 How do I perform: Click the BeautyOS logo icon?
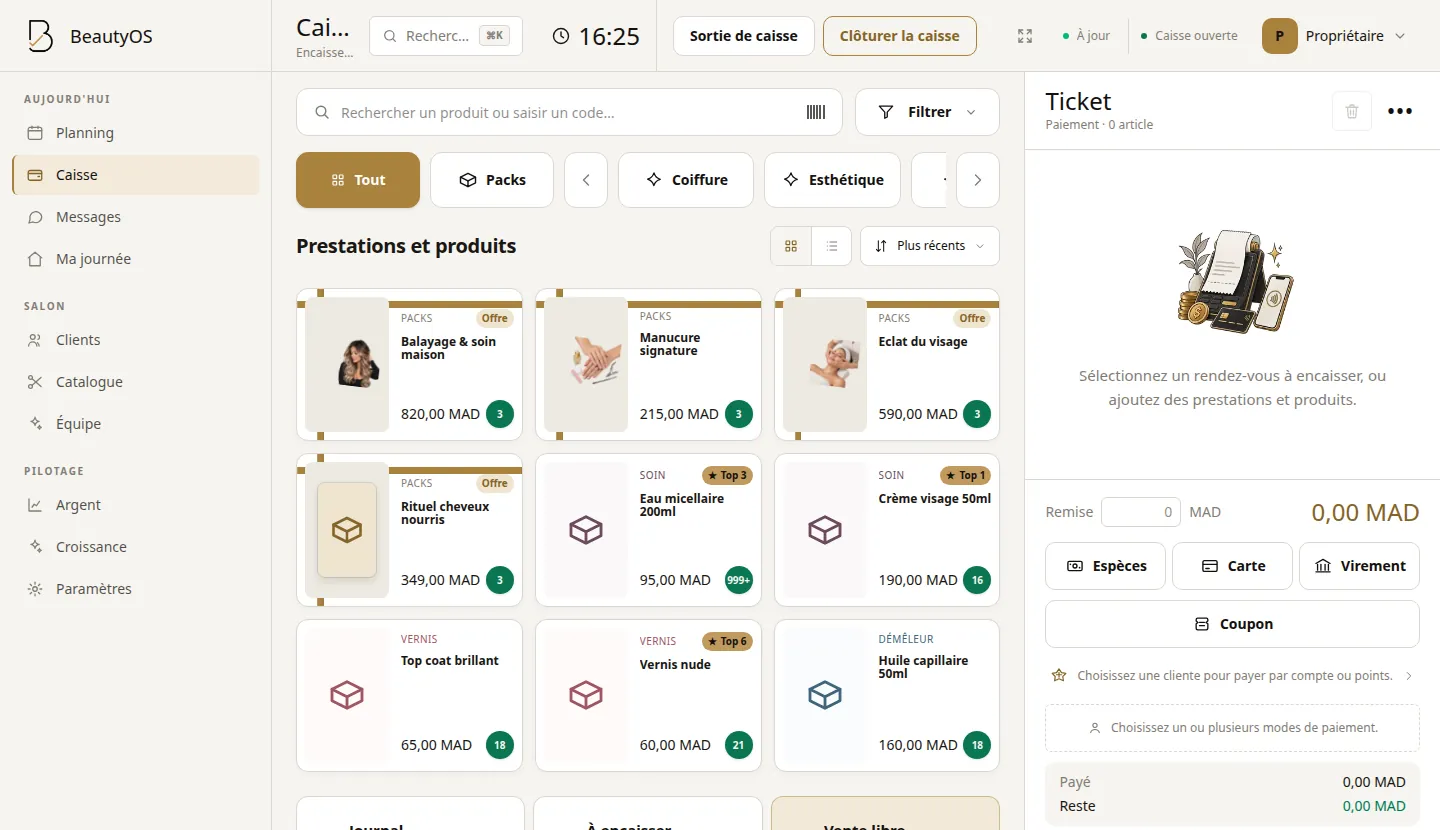tap(40, 36)
